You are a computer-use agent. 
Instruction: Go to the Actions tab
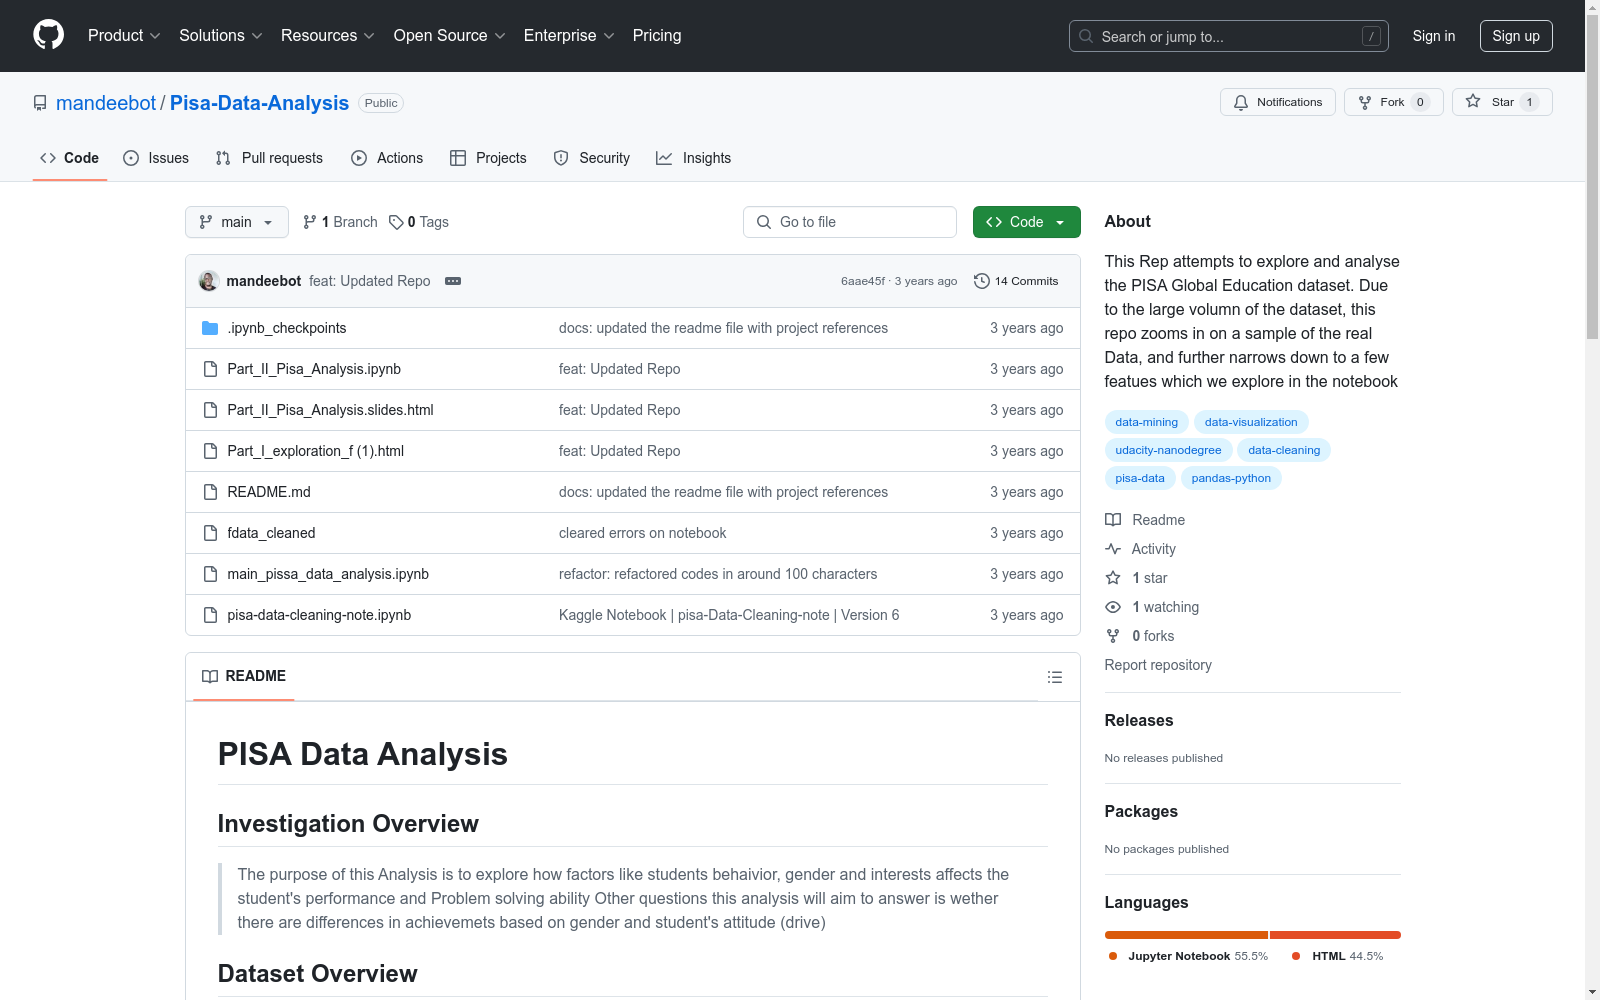387,158
